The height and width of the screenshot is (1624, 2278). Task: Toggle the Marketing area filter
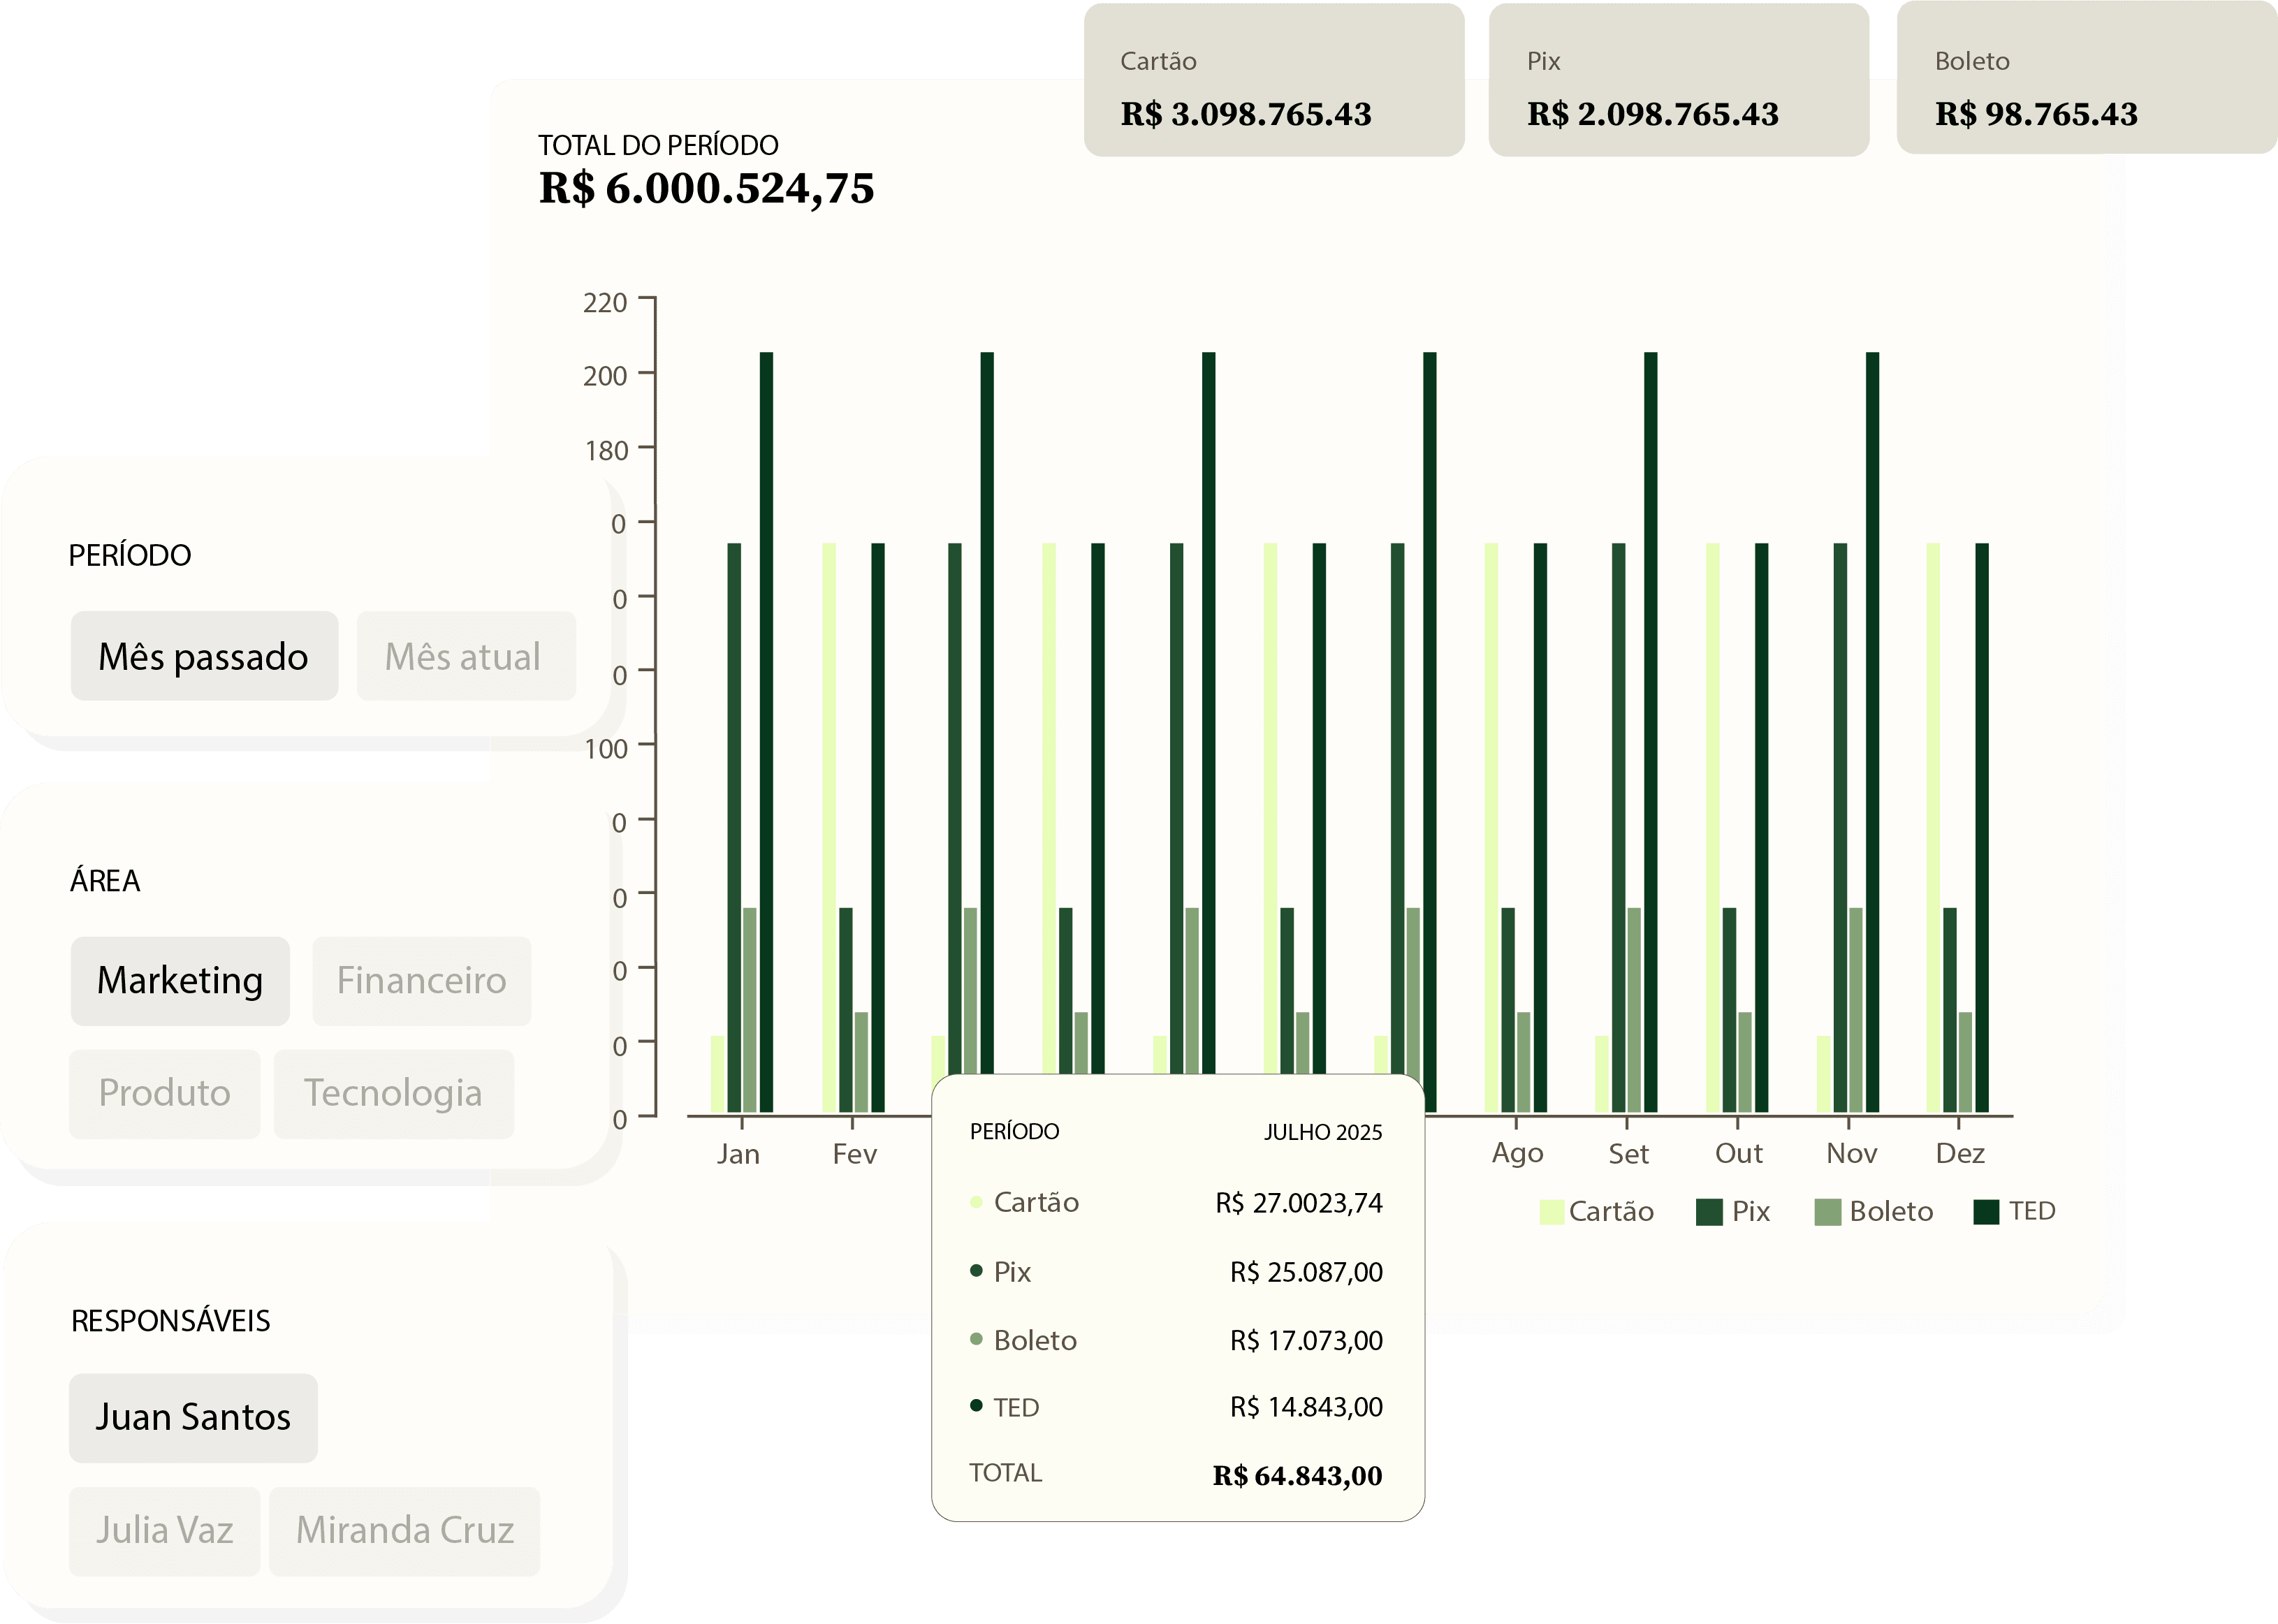(x=180, y=980)
